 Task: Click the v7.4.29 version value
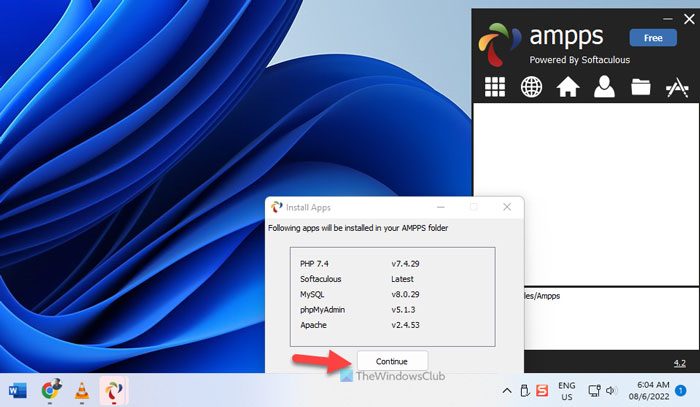tap(405, 264)
